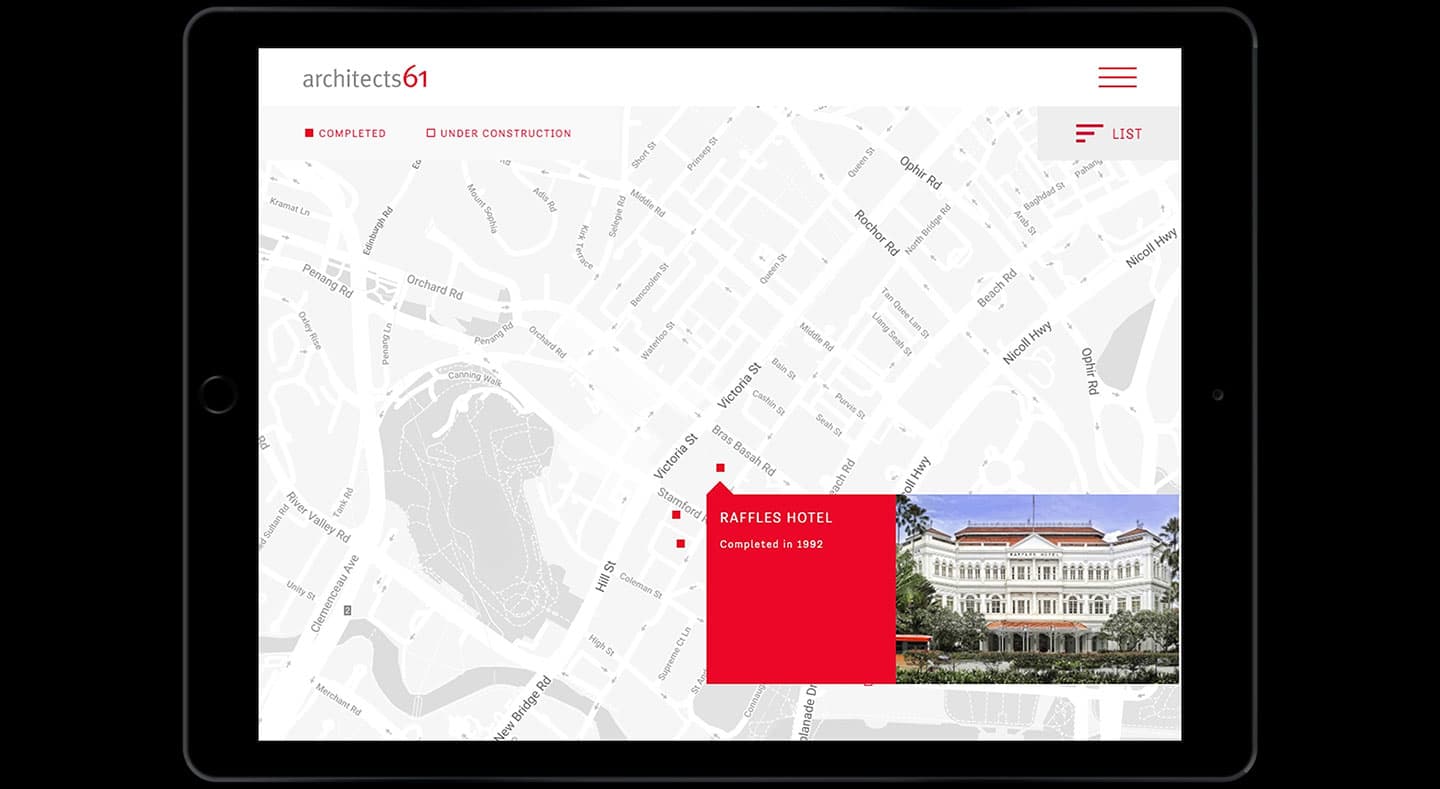Click the 'Merchant Rd' map label
Viewport: 1440px width, 789px height.
point(337,697)
